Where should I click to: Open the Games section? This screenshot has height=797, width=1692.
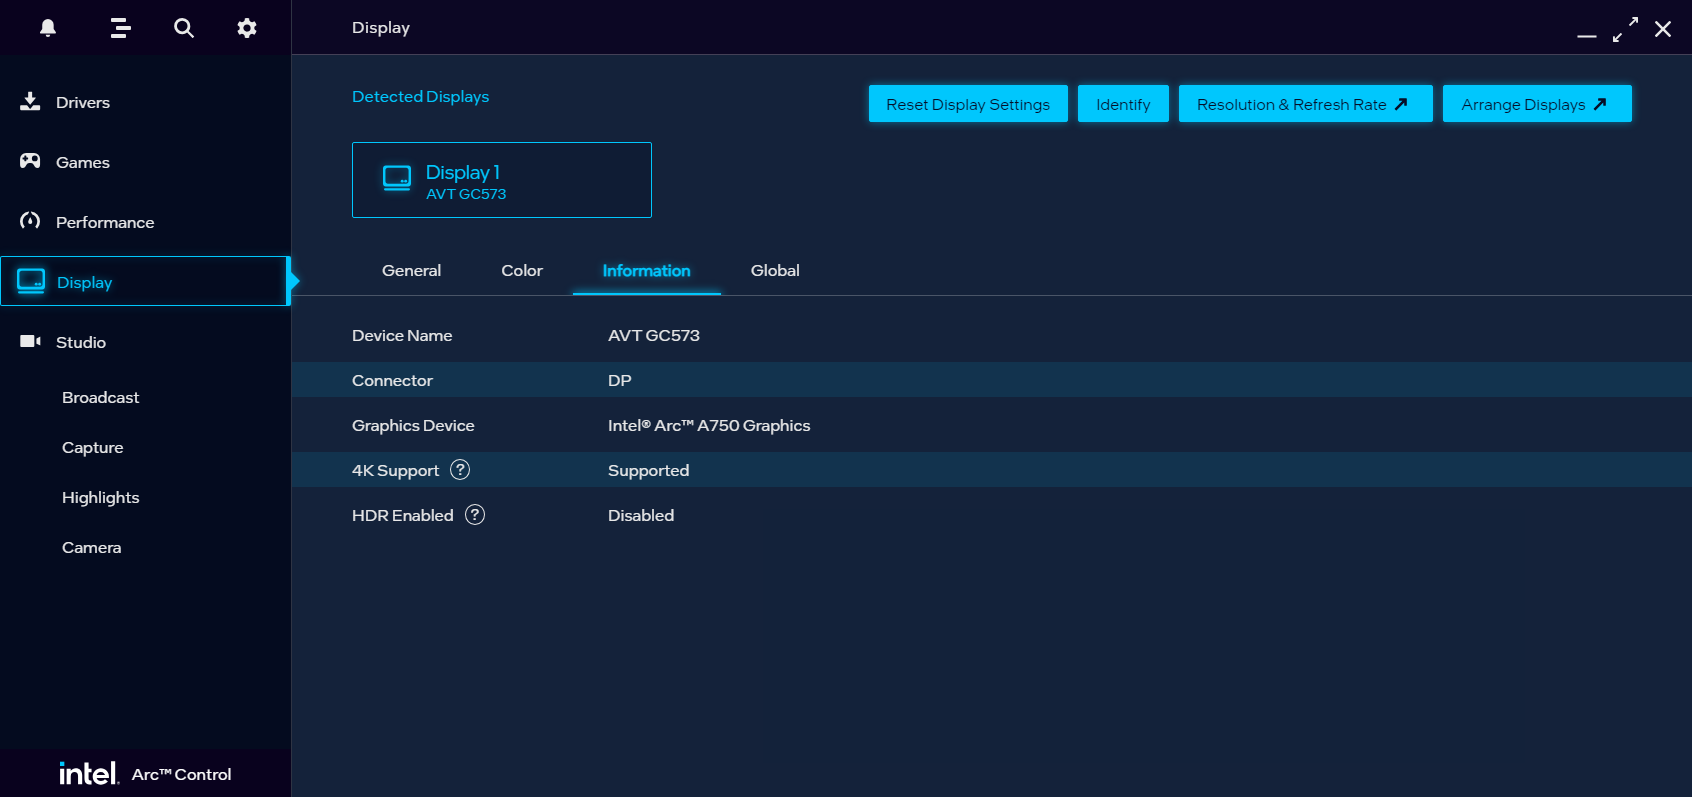pyautogui.click(x=145, y=162)
